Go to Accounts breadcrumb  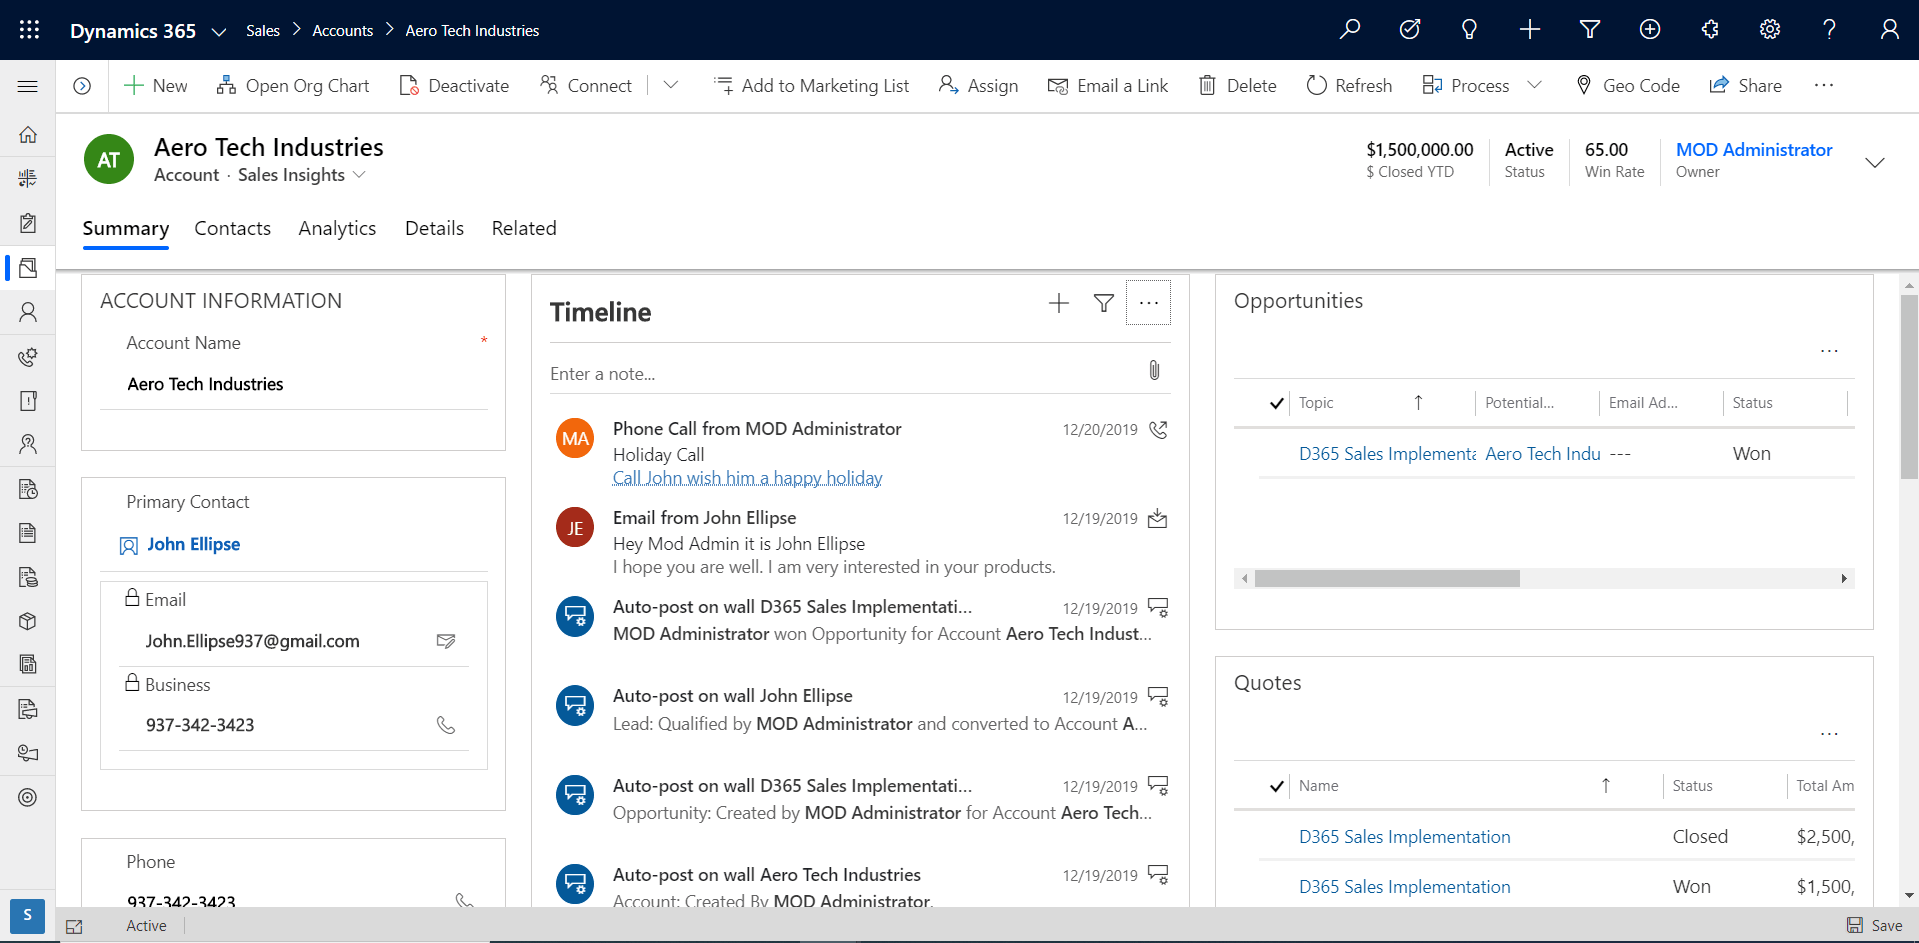[342, 31]
